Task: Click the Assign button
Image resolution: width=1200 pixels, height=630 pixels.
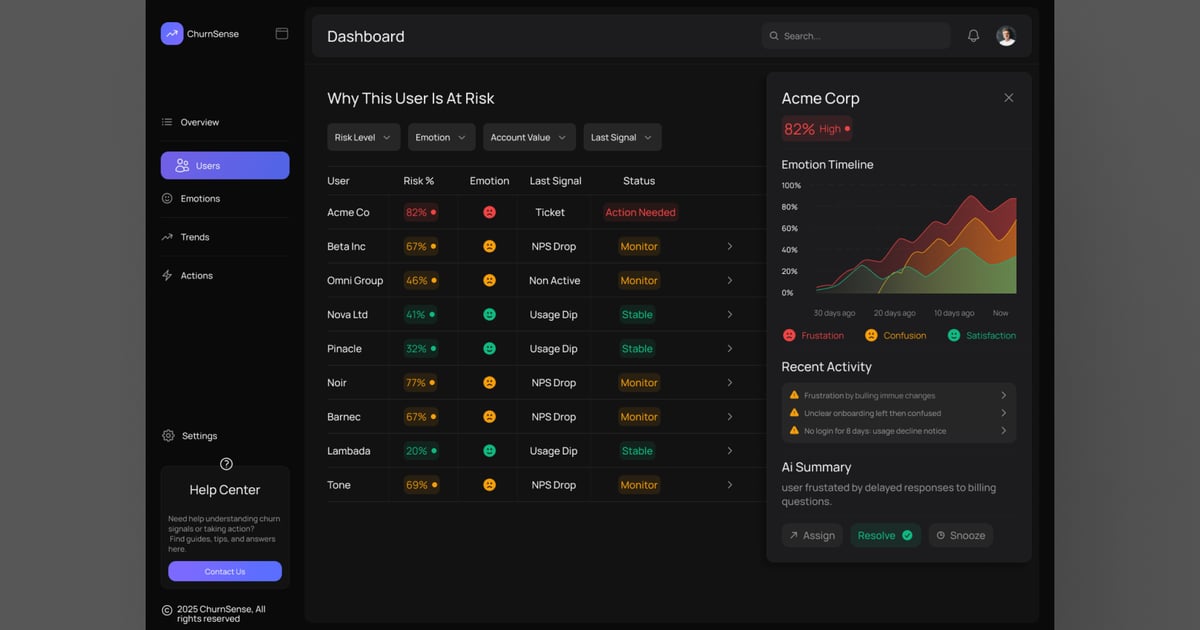Action: pyautogui.click(x=812, y=535)
